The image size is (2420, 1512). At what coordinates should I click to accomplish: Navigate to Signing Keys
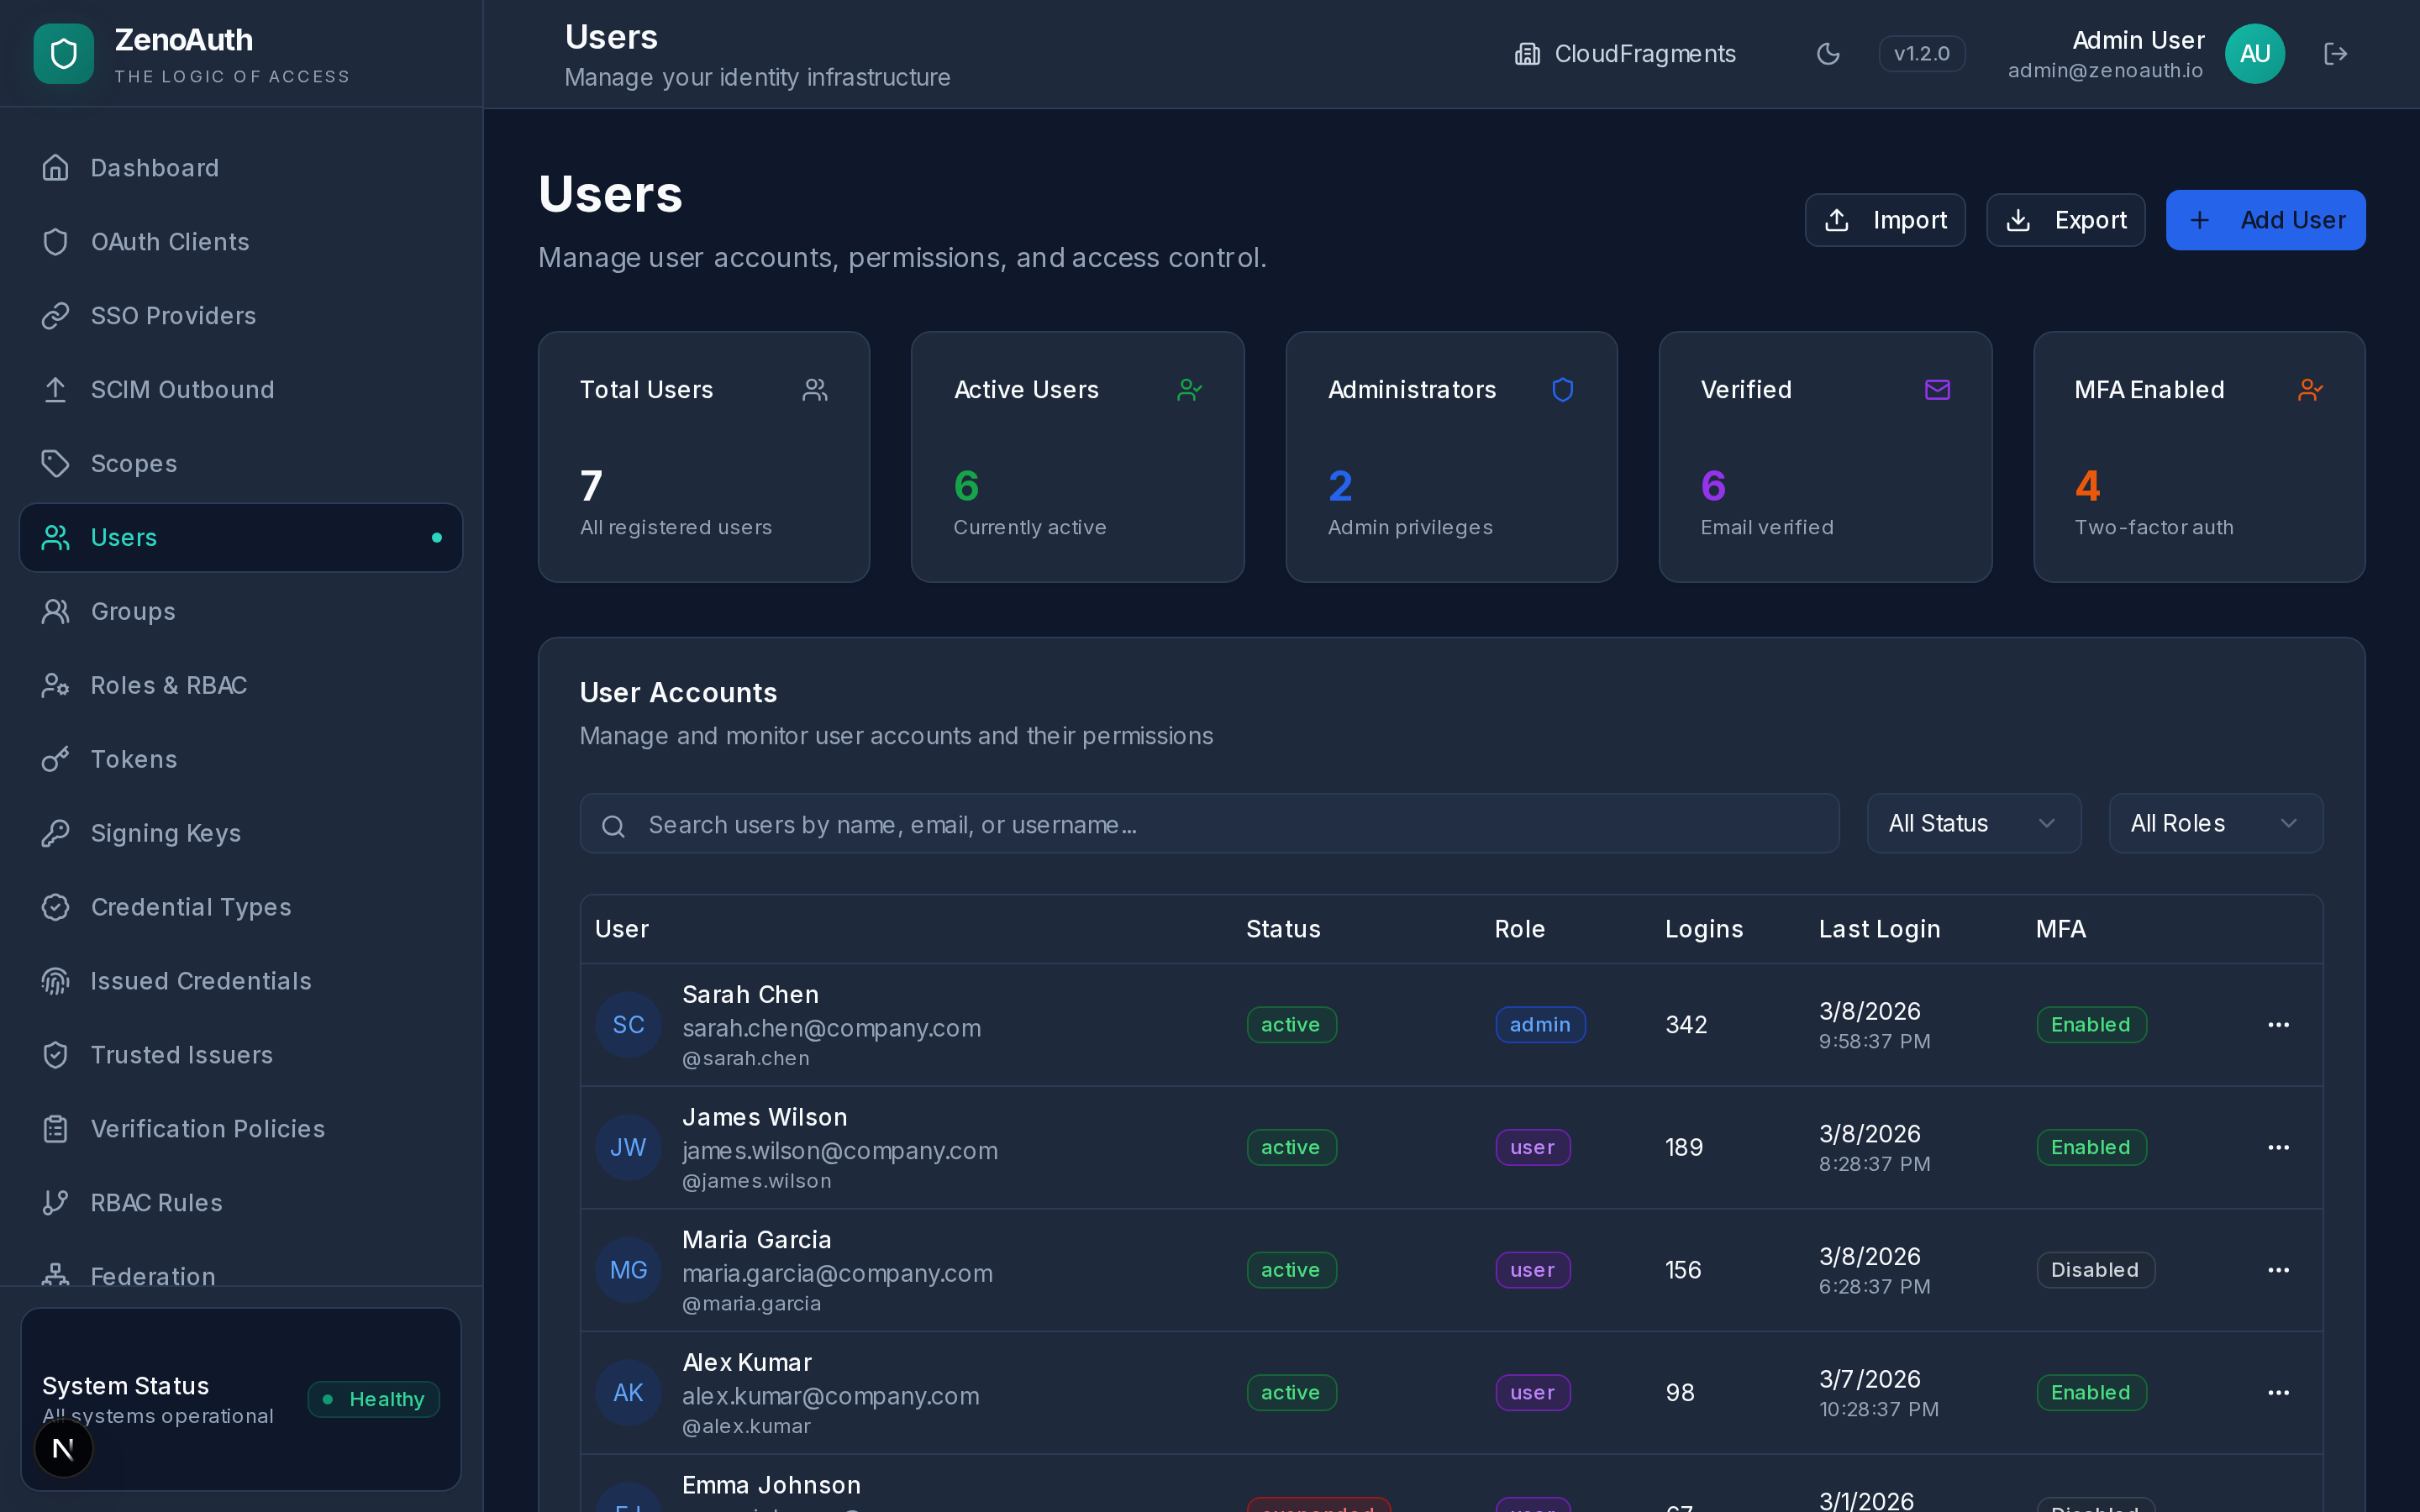(x=166, y=832)
